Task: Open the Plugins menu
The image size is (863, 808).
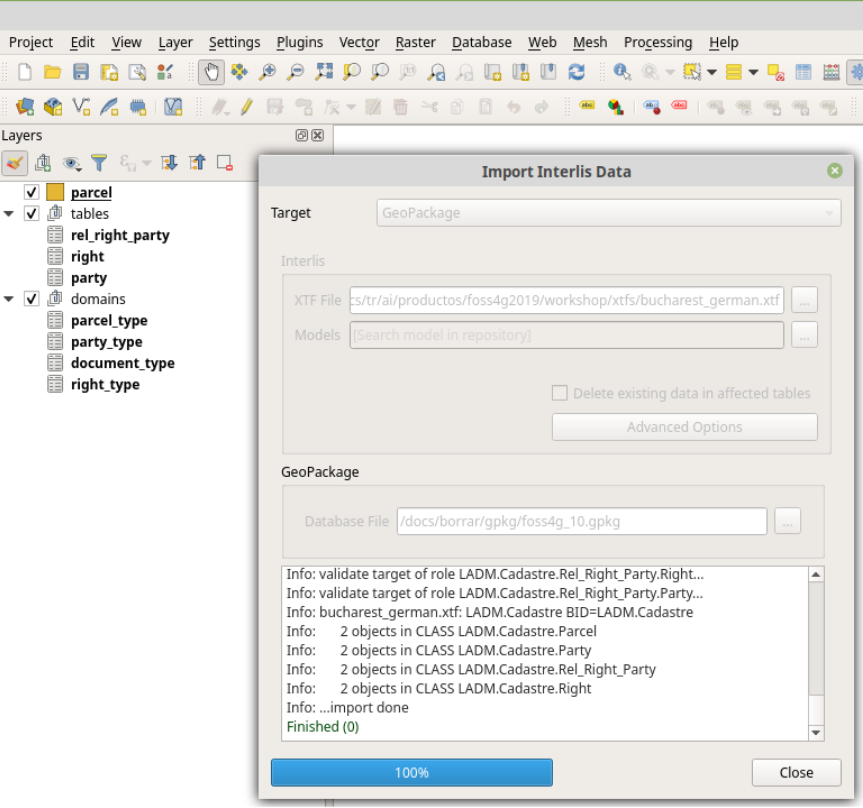Action: (299, 42)
